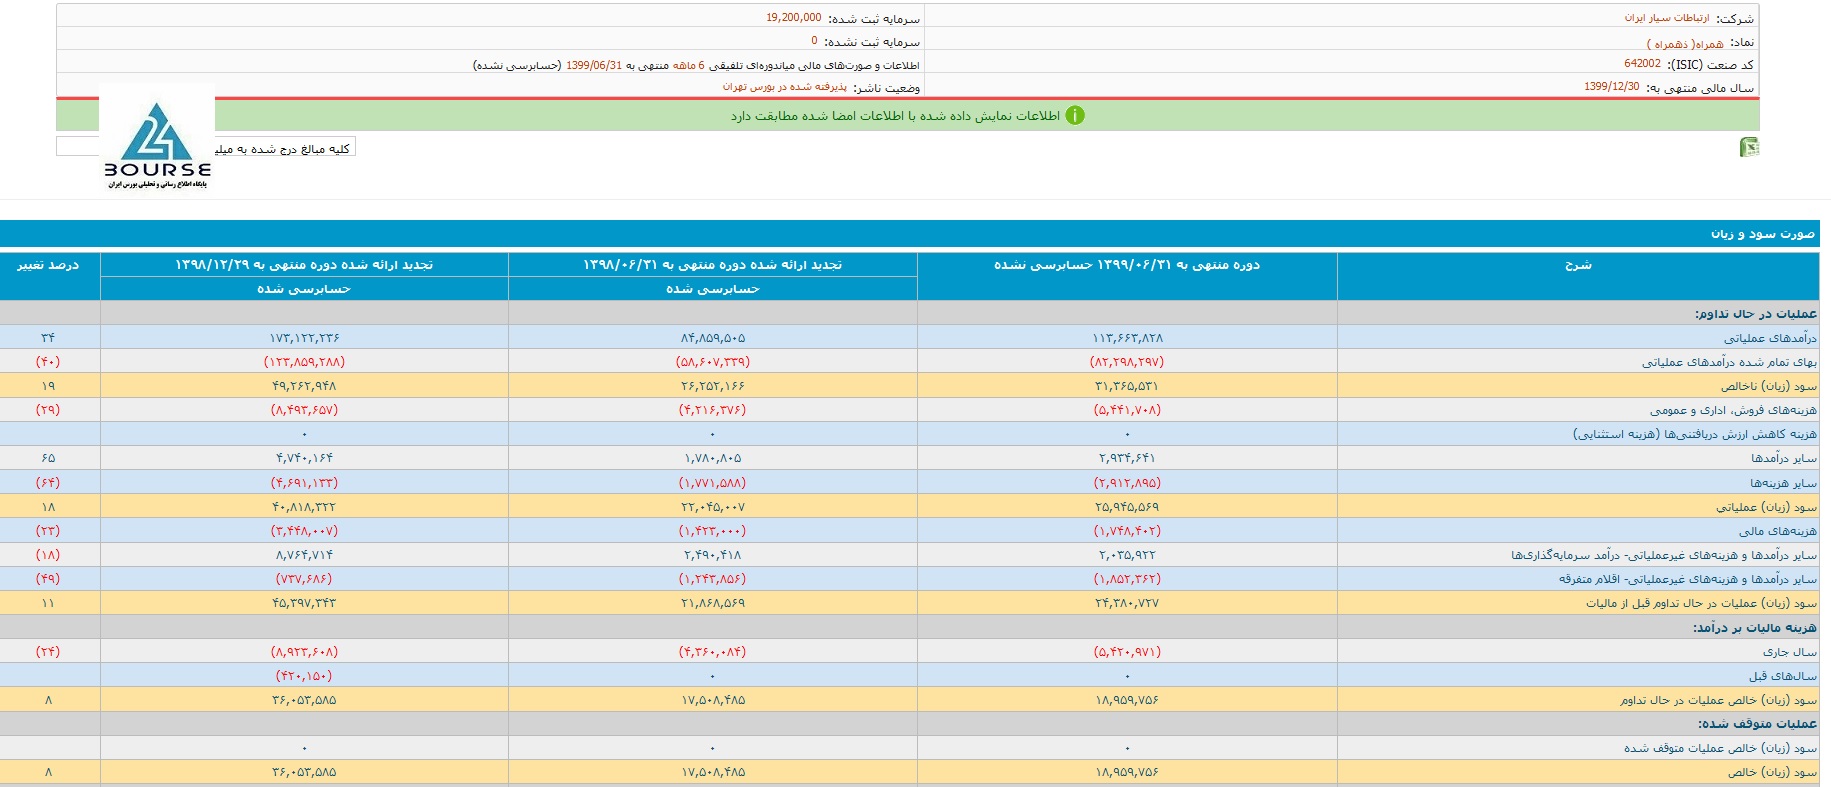
Task: Click the Bourse24 logo
Action: tap(157, 143)
